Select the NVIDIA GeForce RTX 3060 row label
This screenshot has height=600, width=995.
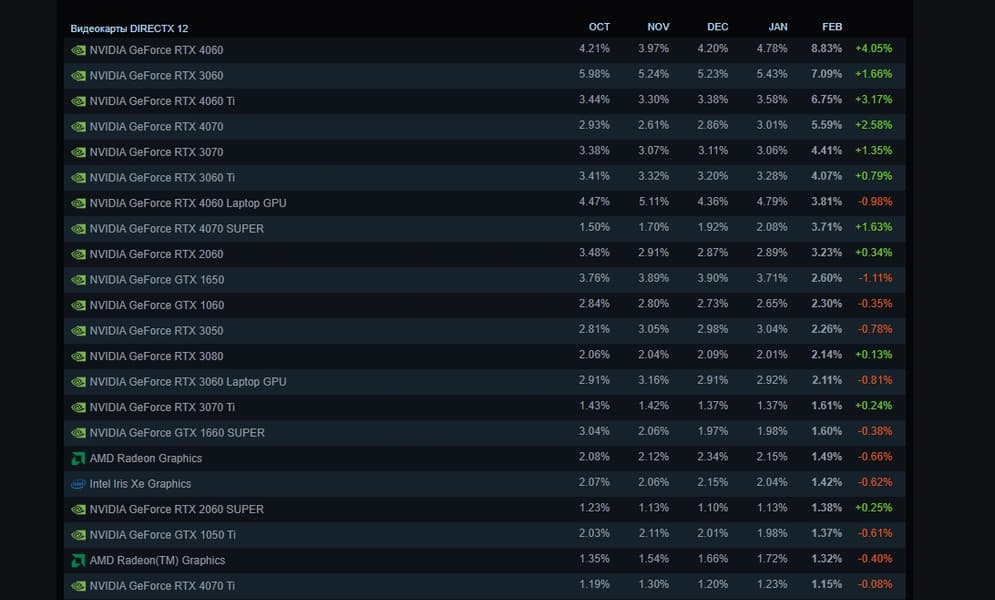coord(156,76)
